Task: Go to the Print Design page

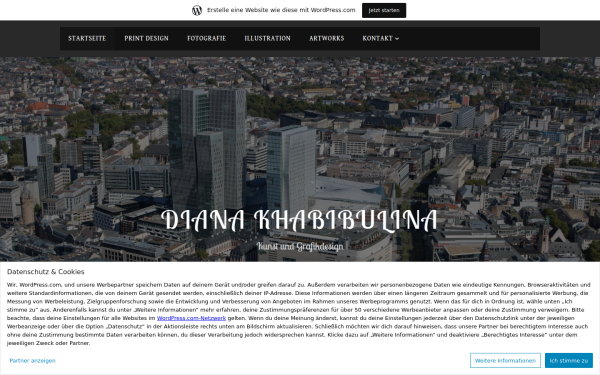Action: point(146,38)
